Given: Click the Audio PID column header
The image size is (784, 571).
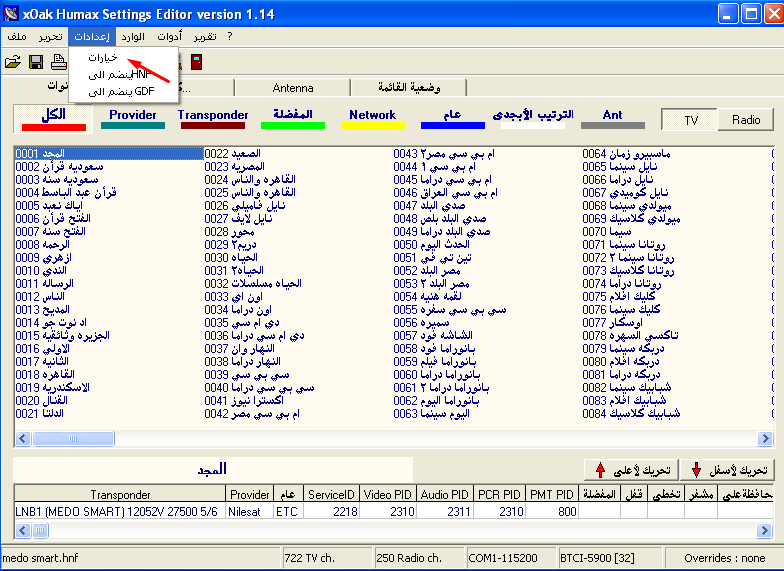Looking at the screenshot, I should 444,494.
